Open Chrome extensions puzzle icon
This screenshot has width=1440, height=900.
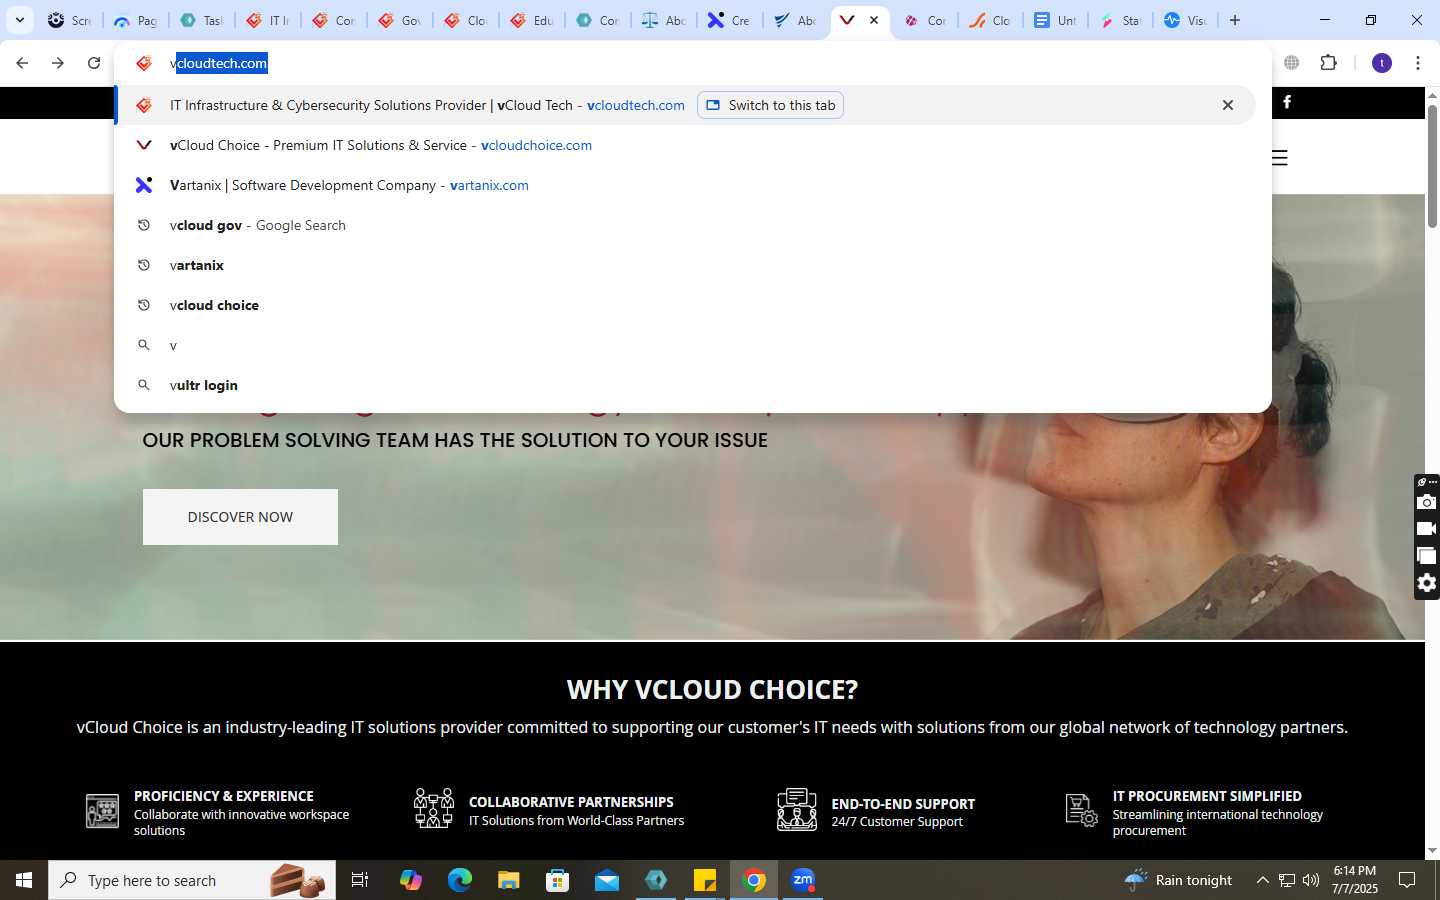coord(1328,63)
